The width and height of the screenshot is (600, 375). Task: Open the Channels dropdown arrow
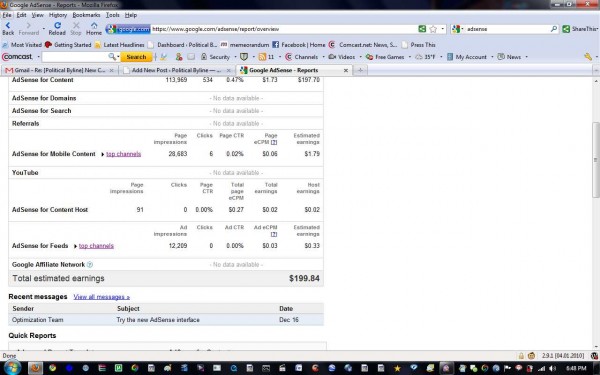click(323, 57)
